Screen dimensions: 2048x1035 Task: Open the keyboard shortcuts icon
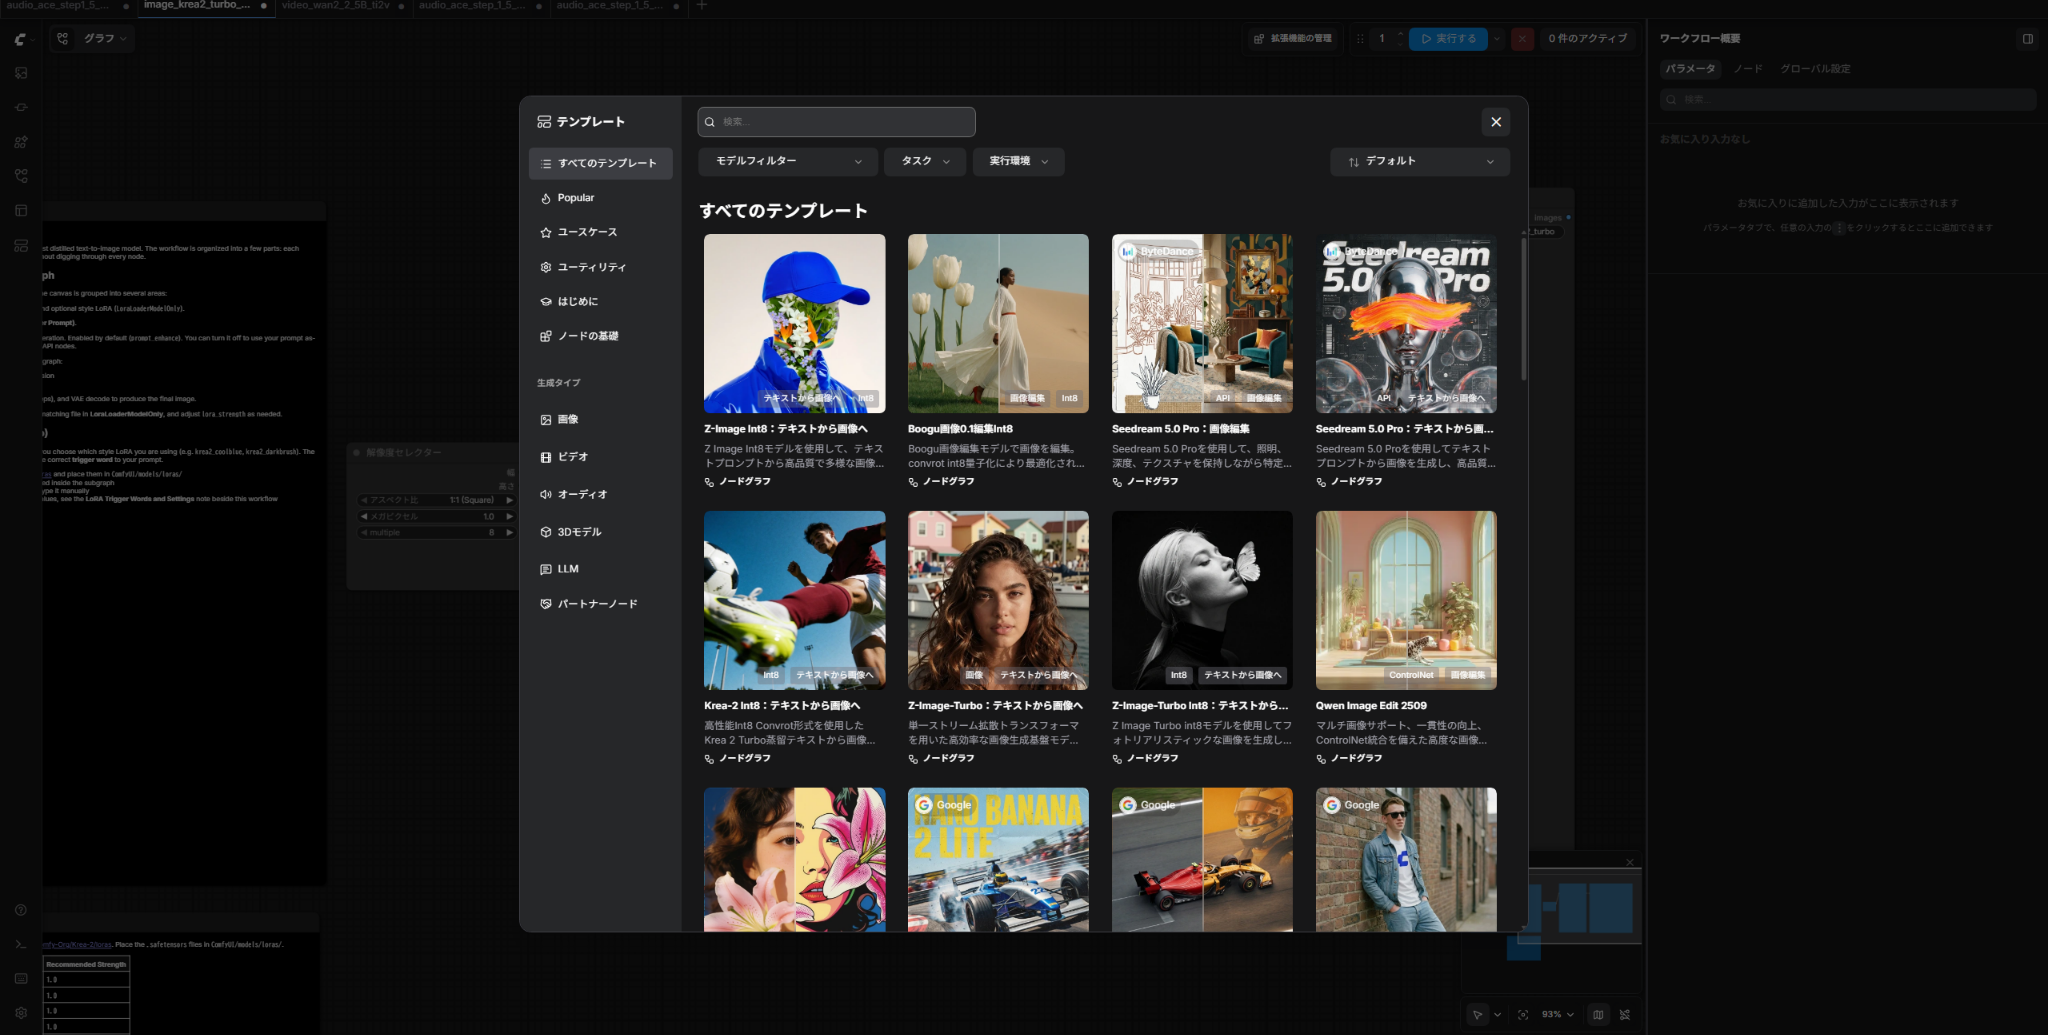pyautogui.click(x=21, y=978)
